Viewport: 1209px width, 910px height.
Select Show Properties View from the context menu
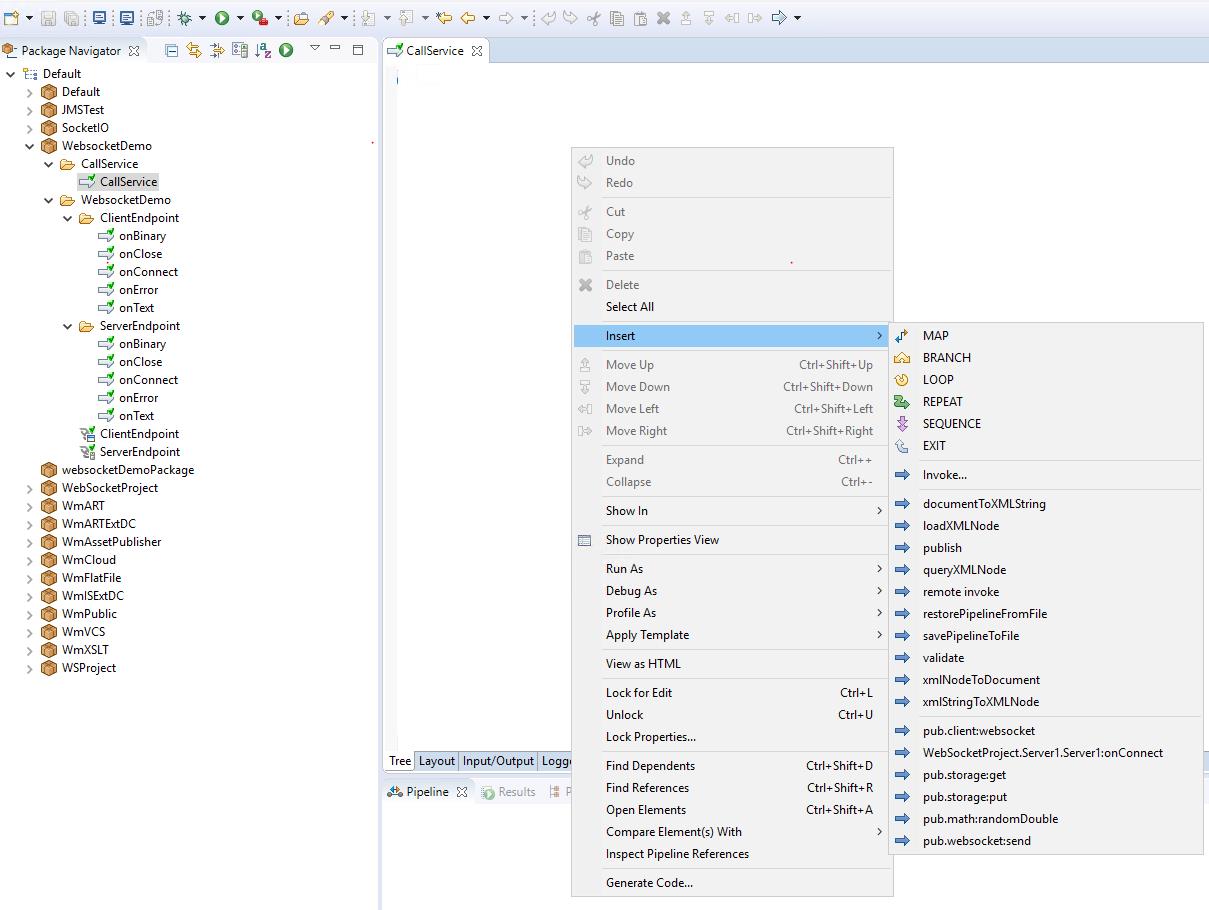pyautogui.click(x=660, y=540)
